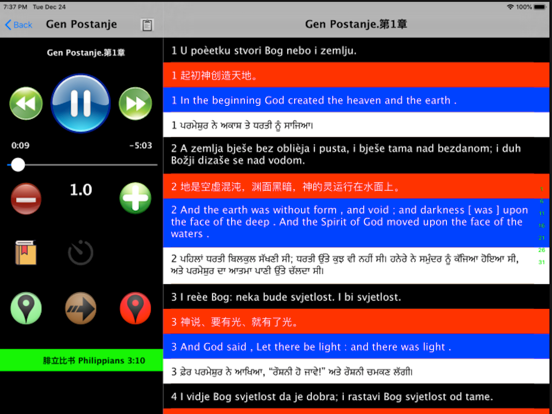Pause audio playback
Viewport: 552px width, 414px height.
81,103
